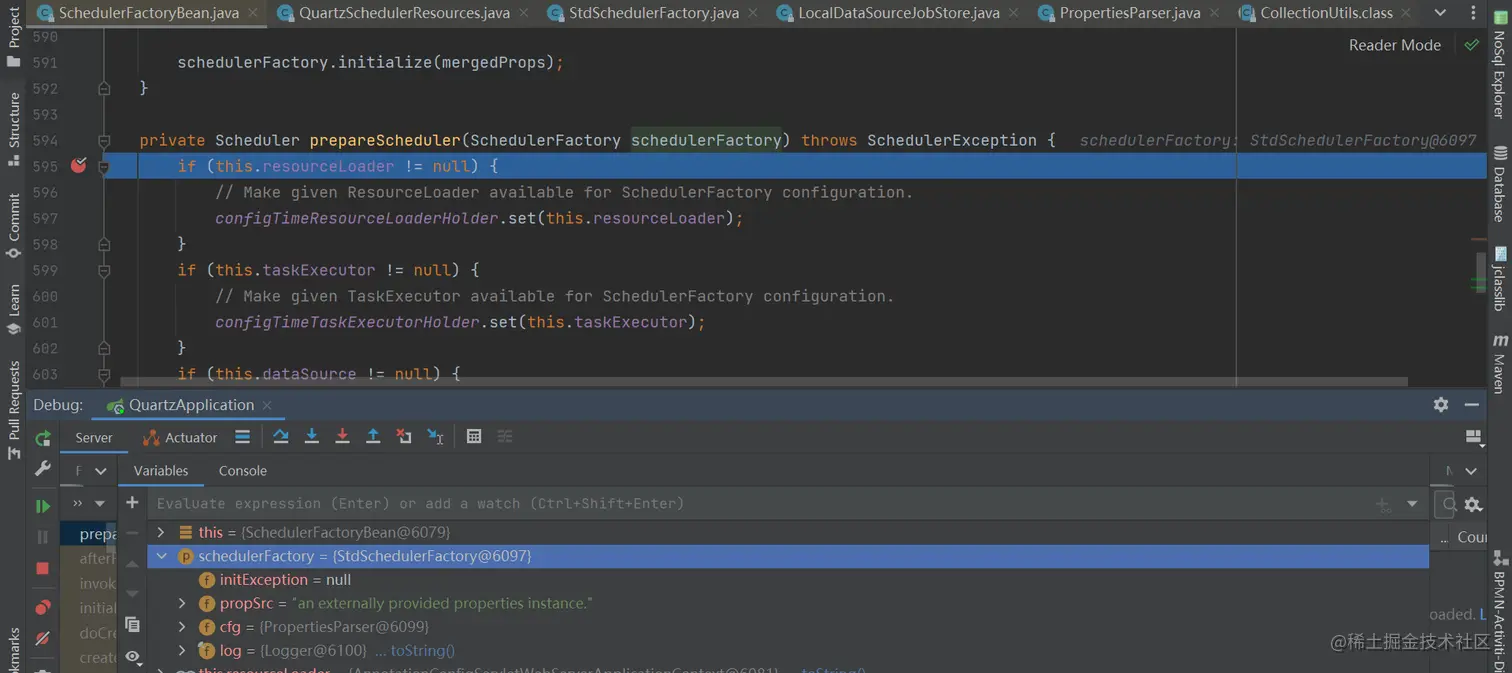Image resolution: width=1512 pixels, height=673 pixels.
Task: Click Trace Current Stream Chain icon
Action: [x=505, y=437]
